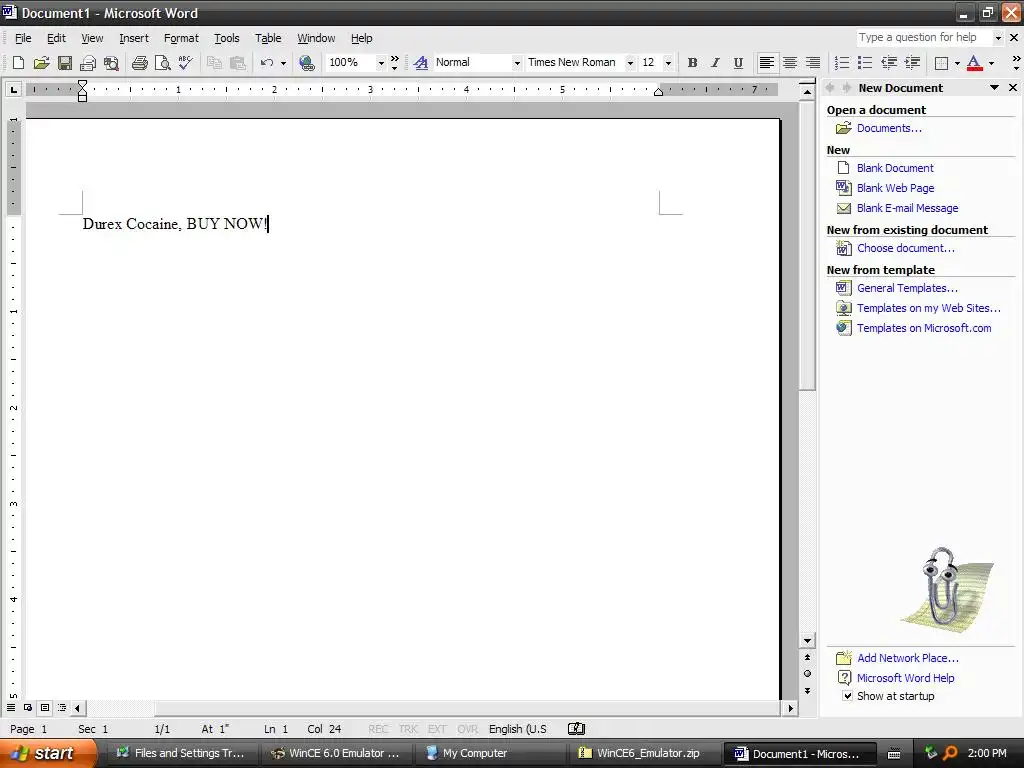The width and height of the screenshot is (1024, 768).
Task: Click the Print toolbar icon
Action: 140,63
